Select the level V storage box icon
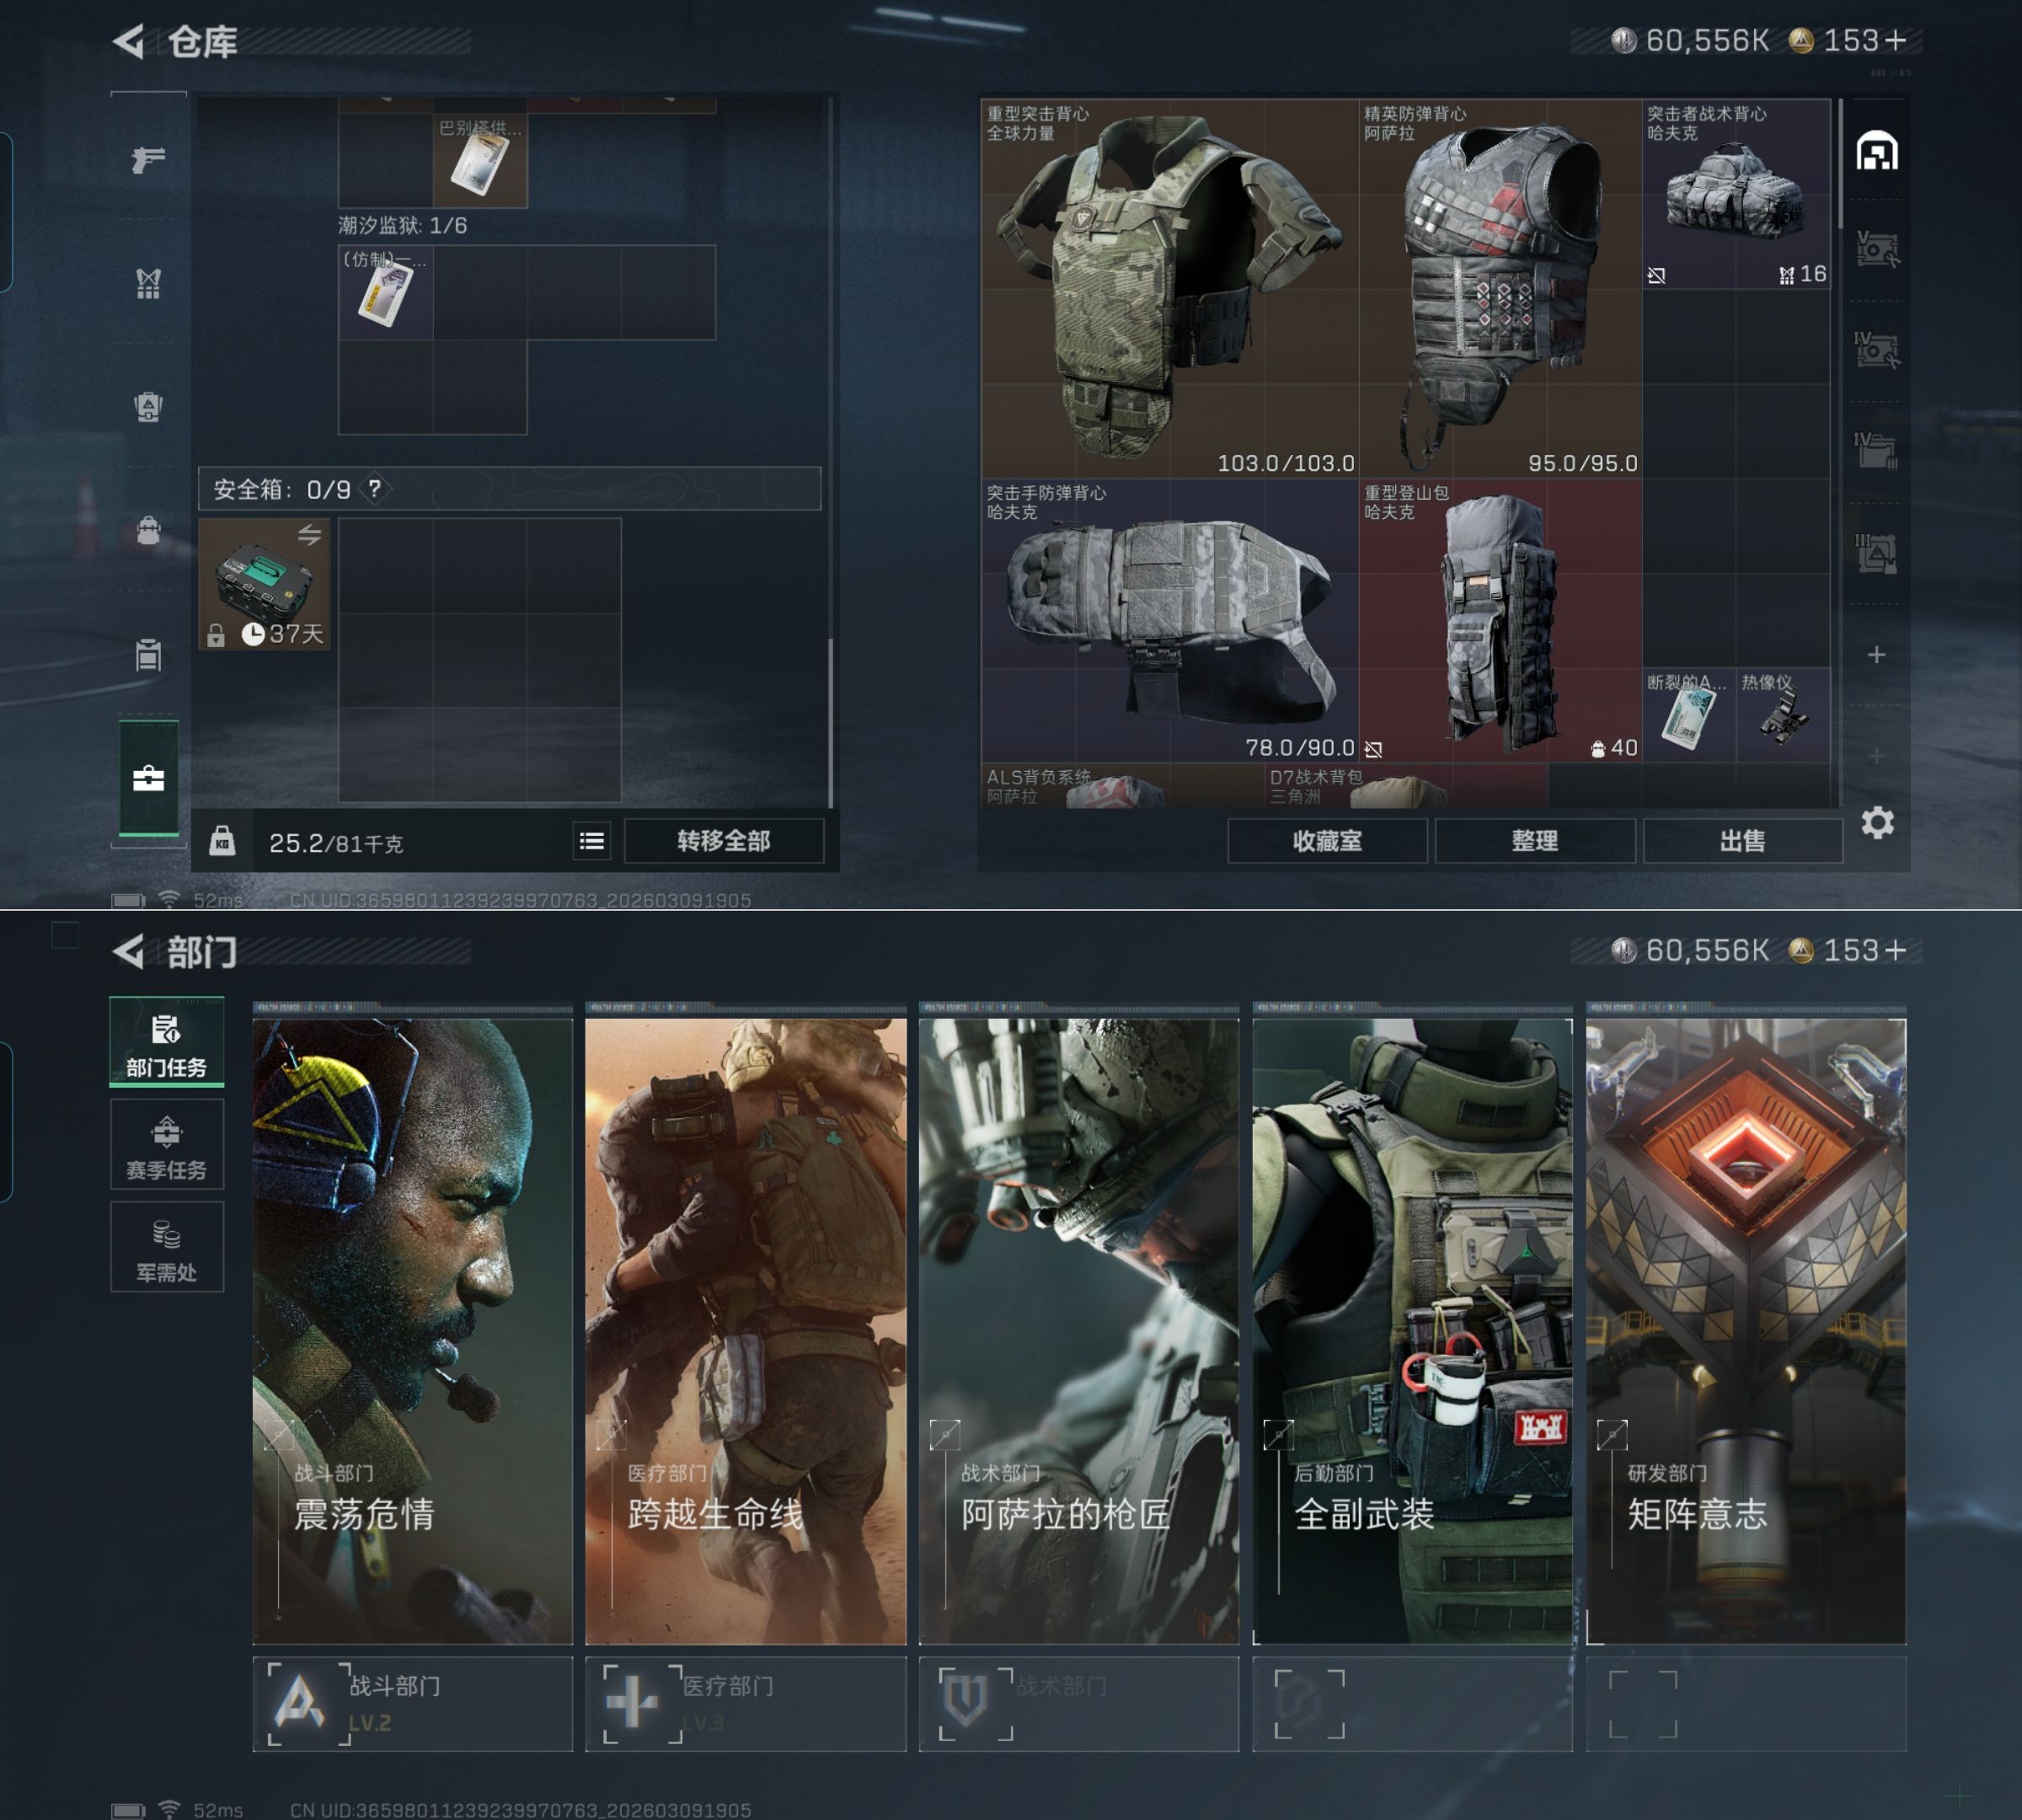Viewport: 2022px width, 1820px height. pyautogui.click(x=1877, y=249)
